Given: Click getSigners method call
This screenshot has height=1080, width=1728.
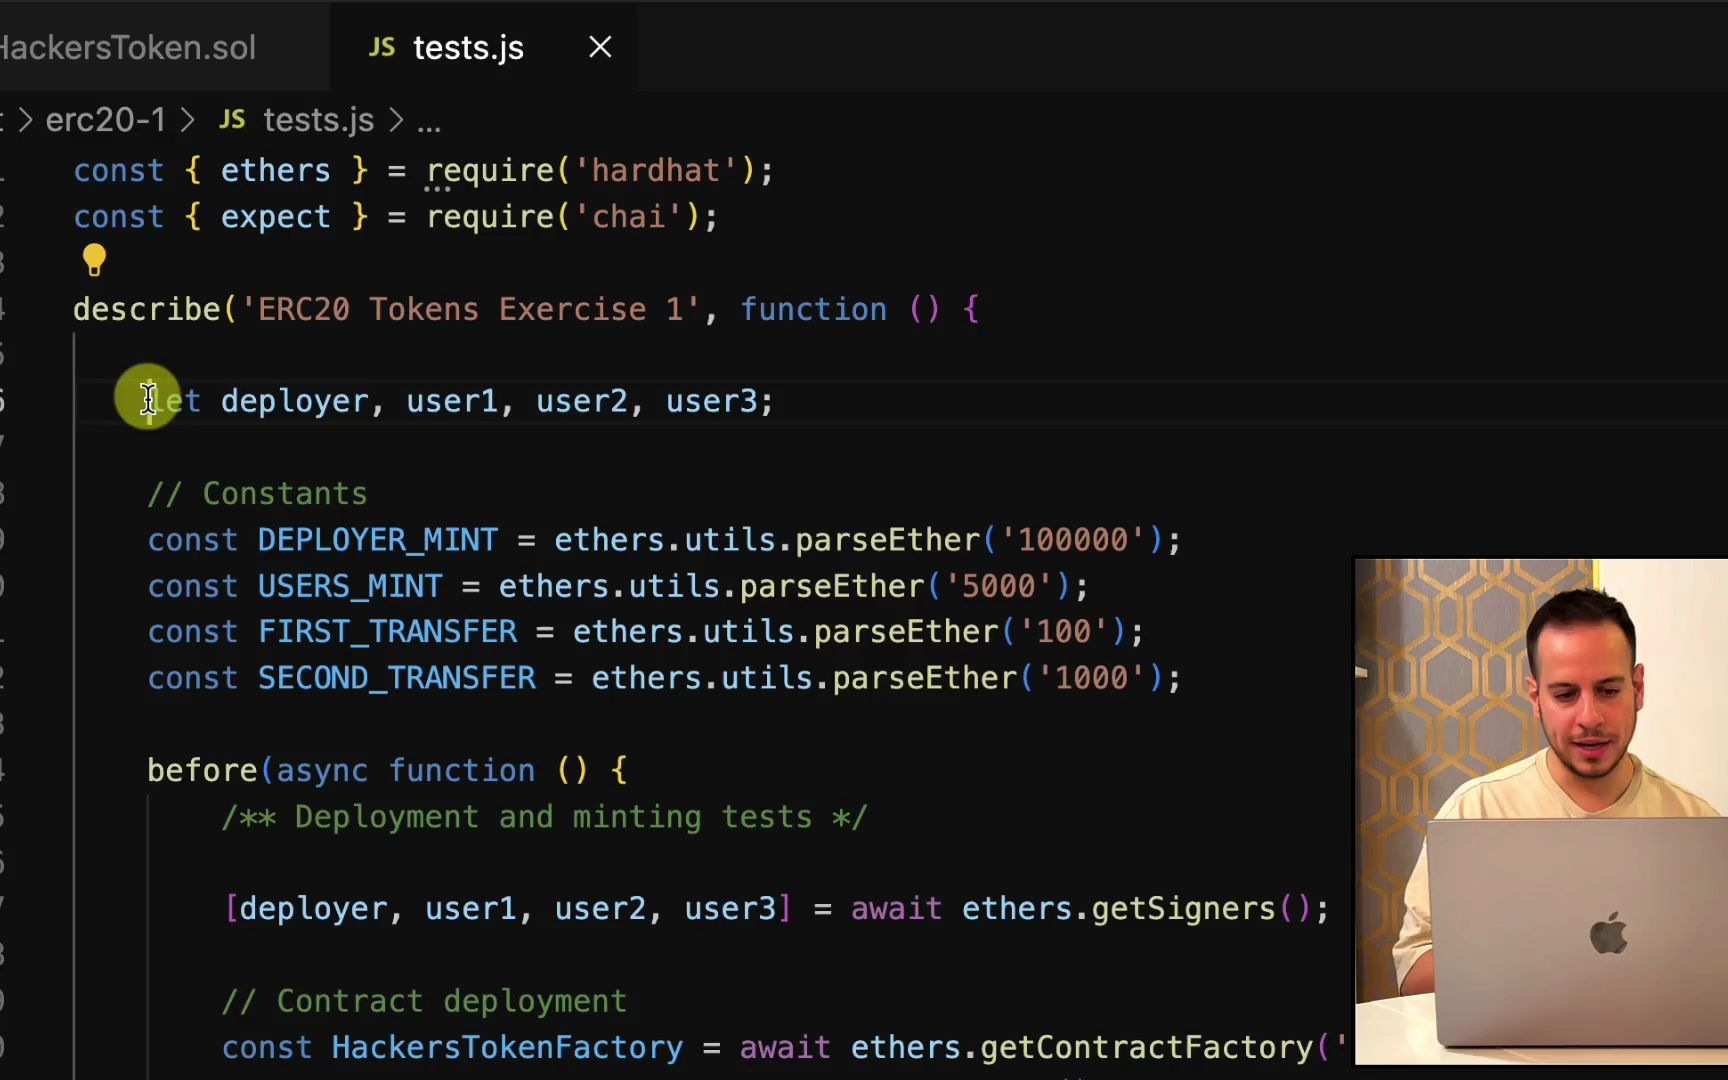Looking at the screenshot, I should (x=1184, y=909).
